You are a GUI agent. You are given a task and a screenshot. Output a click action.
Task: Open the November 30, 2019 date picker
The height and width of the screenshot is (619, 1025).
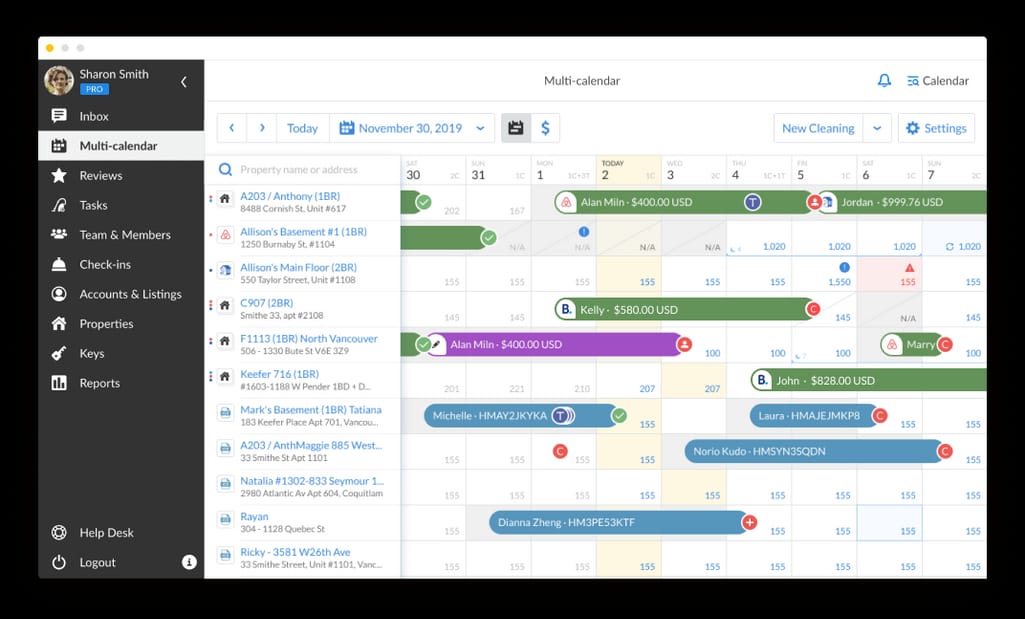412,128
